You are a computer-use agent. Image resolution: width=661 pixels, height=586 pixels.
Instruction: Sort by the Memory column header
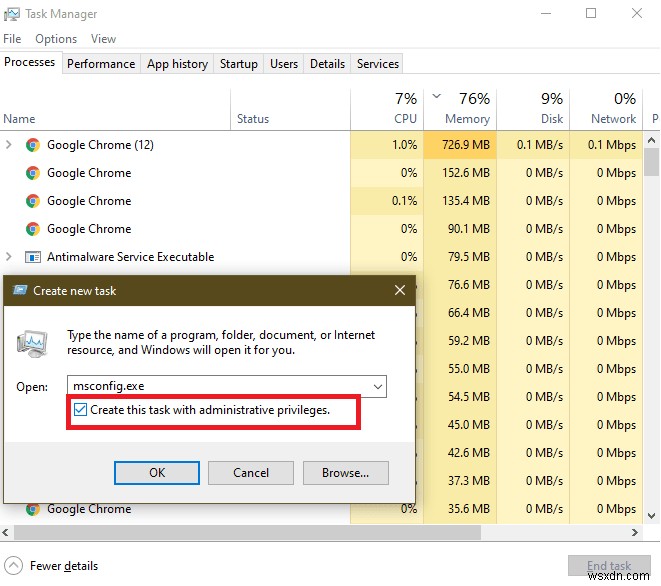(x=460, y=110)
